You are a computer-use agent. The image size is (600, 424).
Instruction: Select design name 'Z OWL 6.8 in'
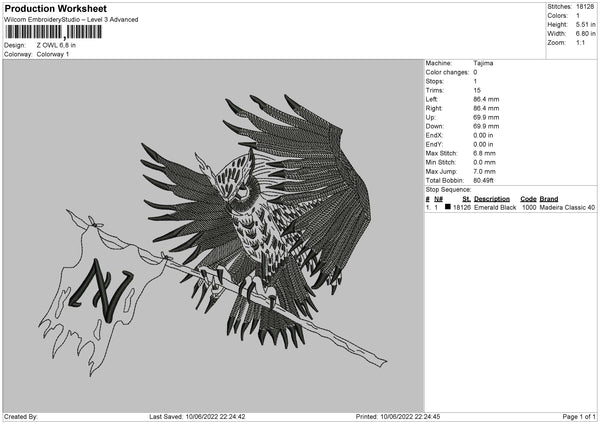click(x=56, y=45)
